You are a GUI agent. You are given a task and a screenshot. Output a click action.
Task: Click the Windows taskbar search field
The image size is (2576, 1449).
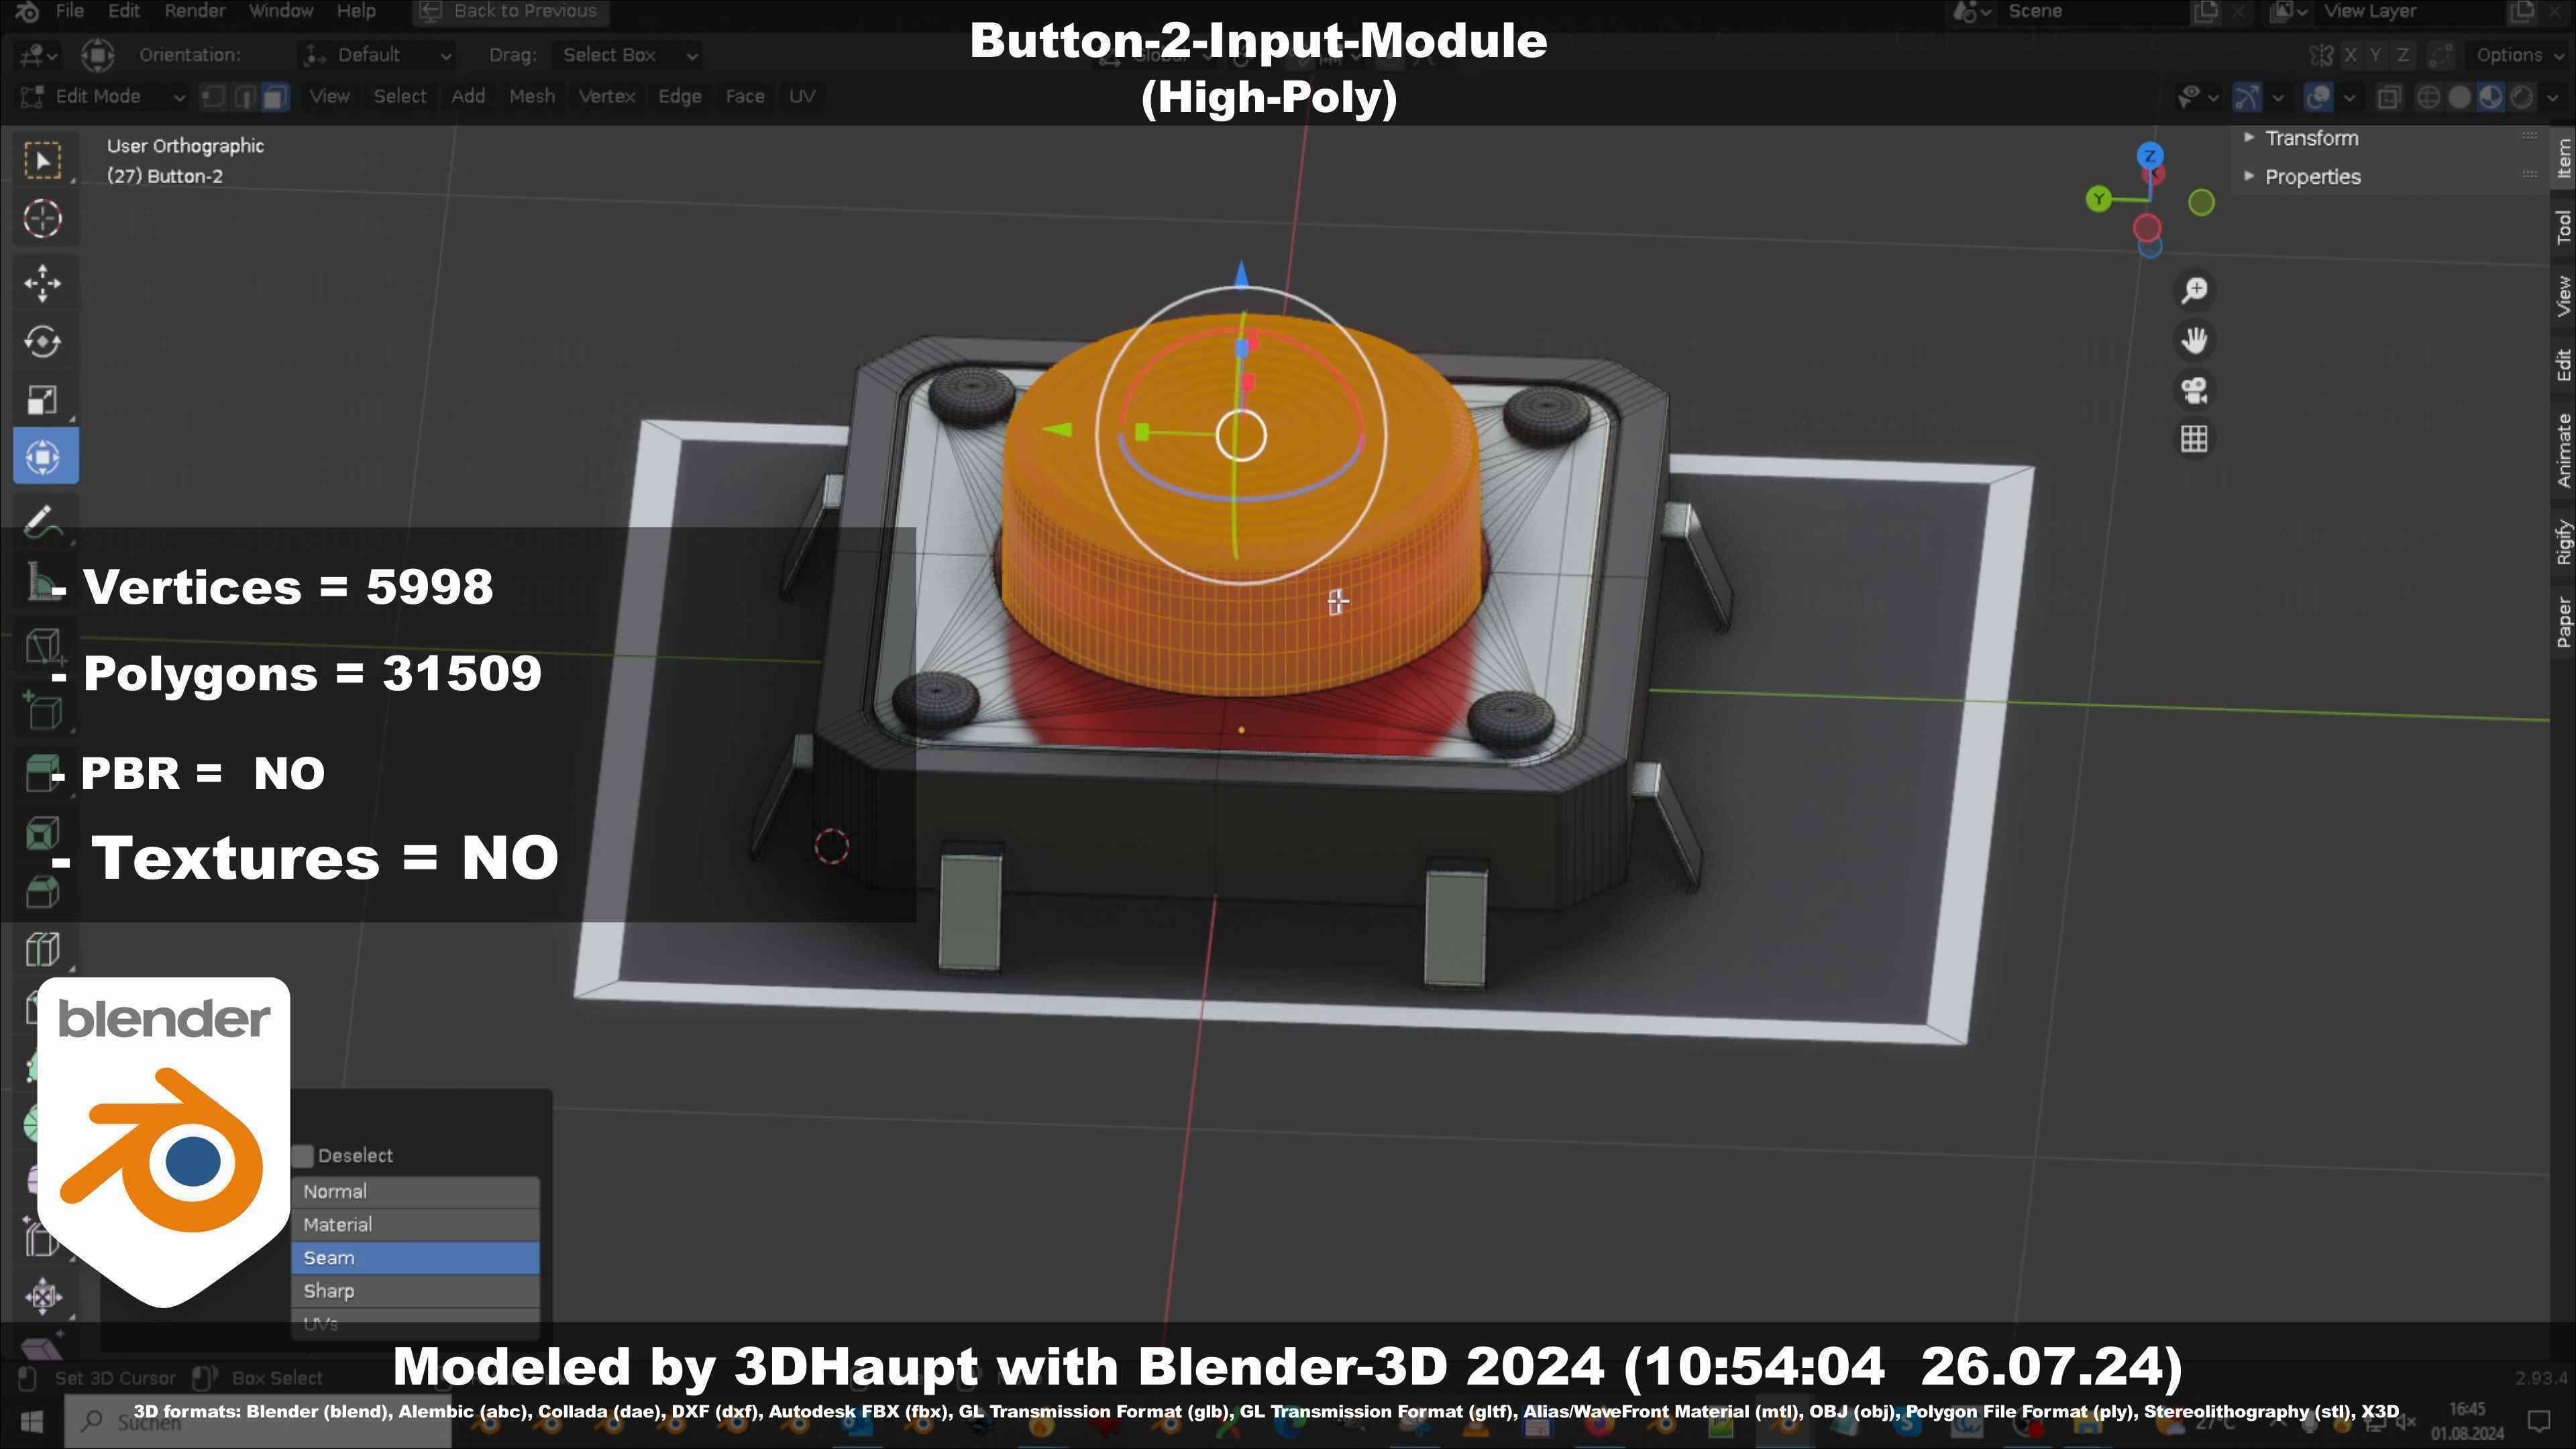tap(258, 1422)
